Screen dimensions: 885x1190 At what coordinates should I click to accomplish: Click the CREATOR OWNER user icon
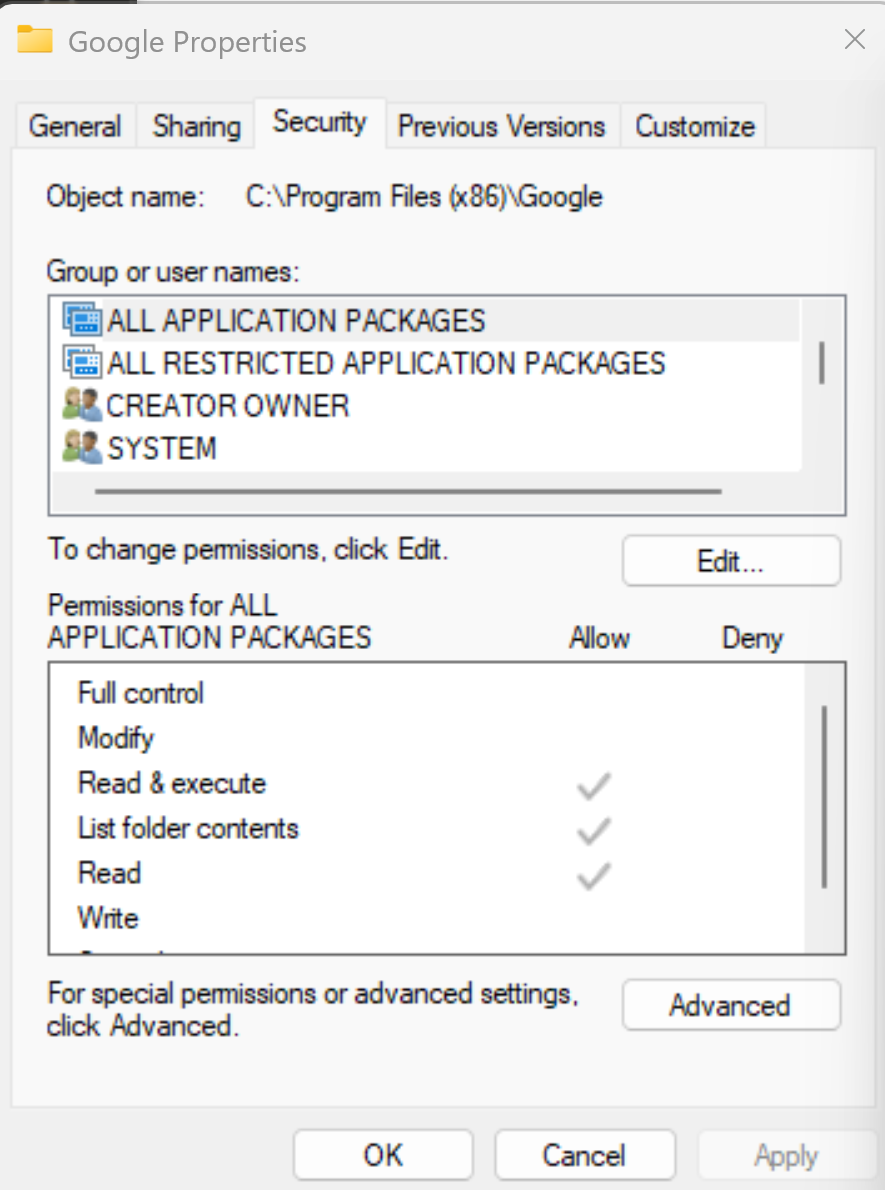[81, 405]
